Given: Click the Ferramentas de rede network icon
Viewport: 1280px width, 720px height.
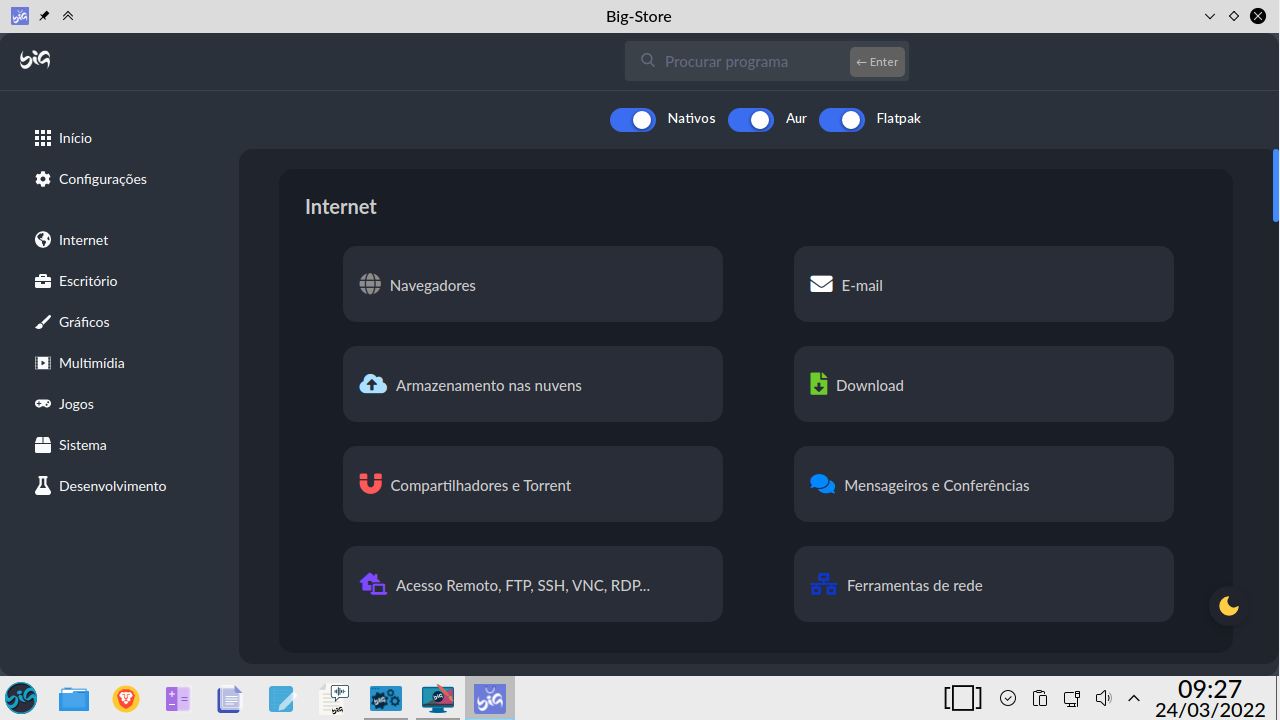Looking at the screenshot, I should coord(822,584).
